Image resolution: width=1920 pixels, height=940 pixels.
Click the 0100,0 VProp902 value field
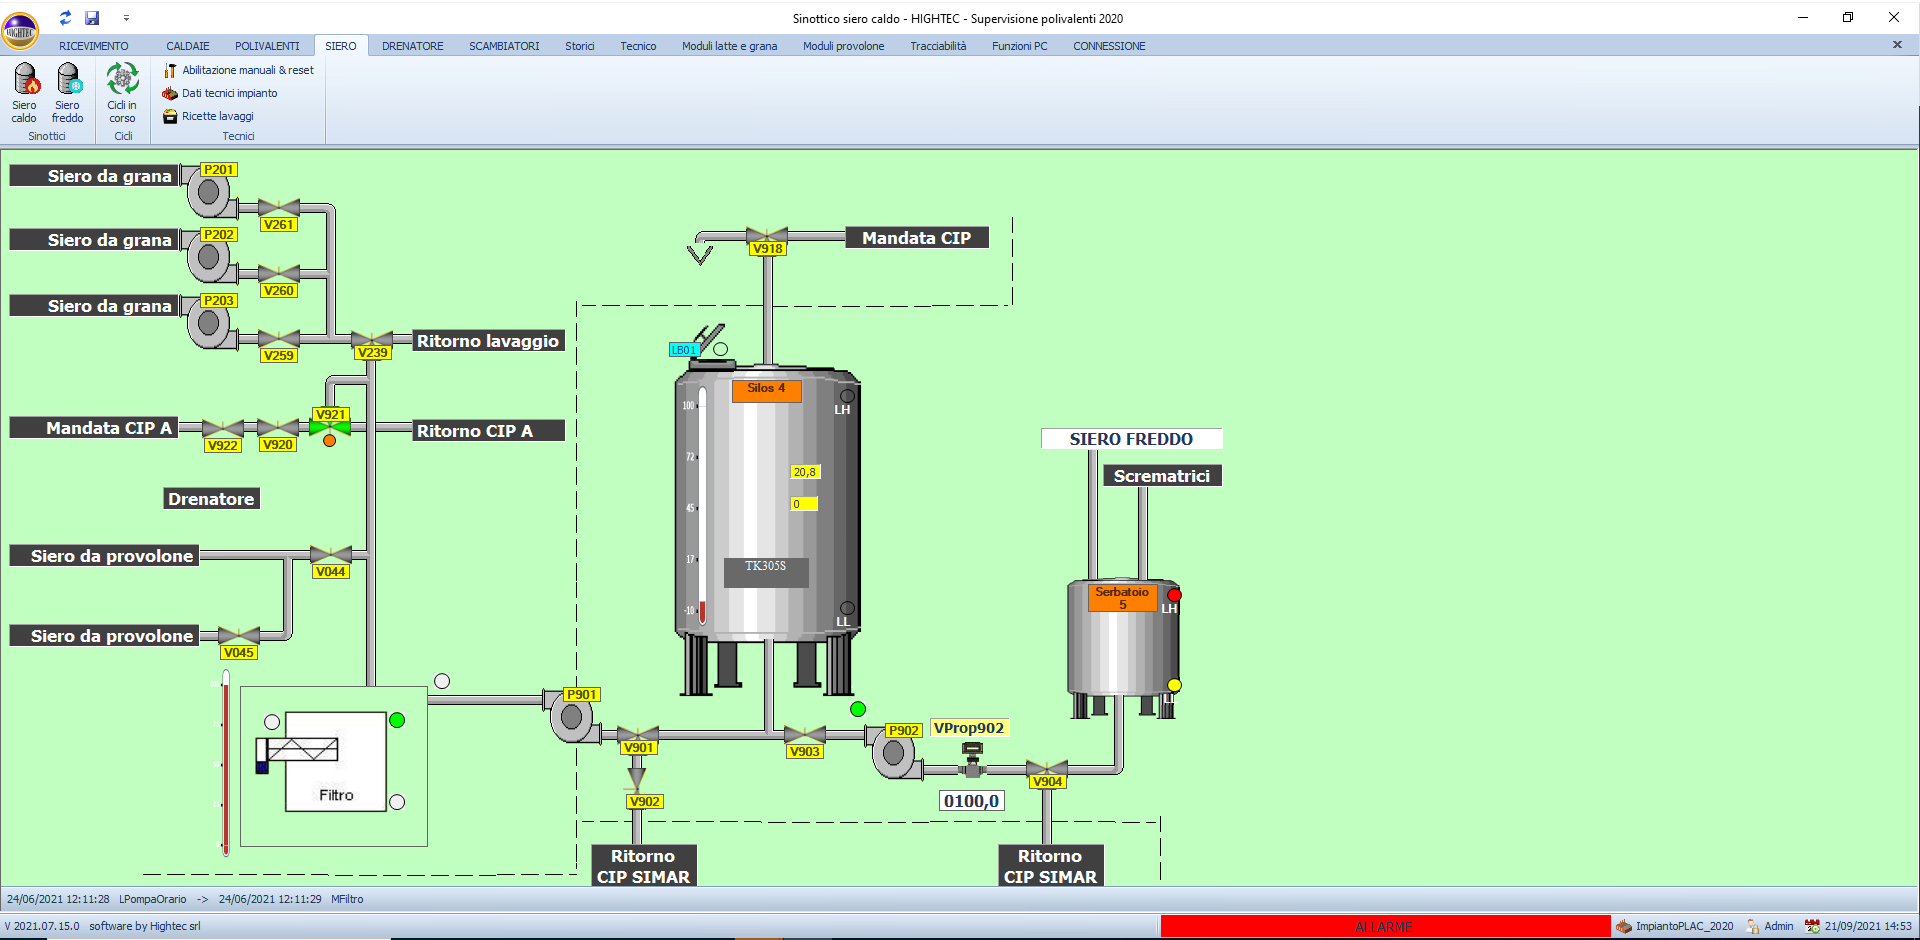pos(971,801)
